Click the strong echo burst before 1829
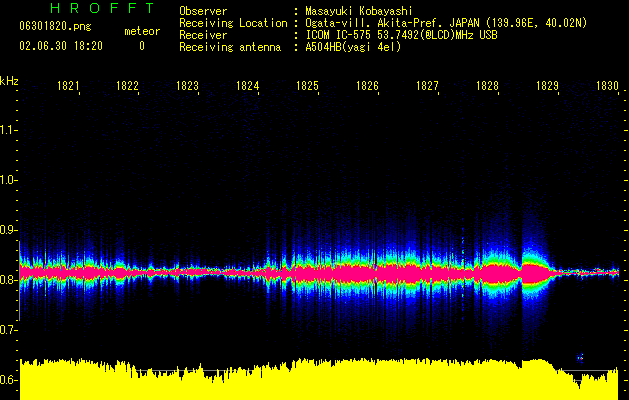 tap(537, 273)
